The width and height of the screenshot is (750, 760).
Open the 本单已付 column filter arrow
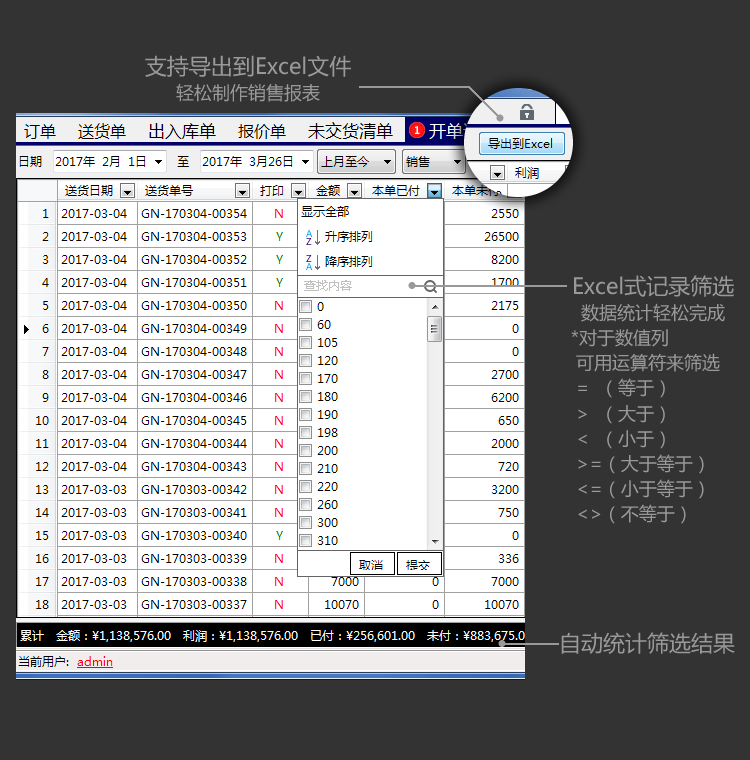[434, 191]
